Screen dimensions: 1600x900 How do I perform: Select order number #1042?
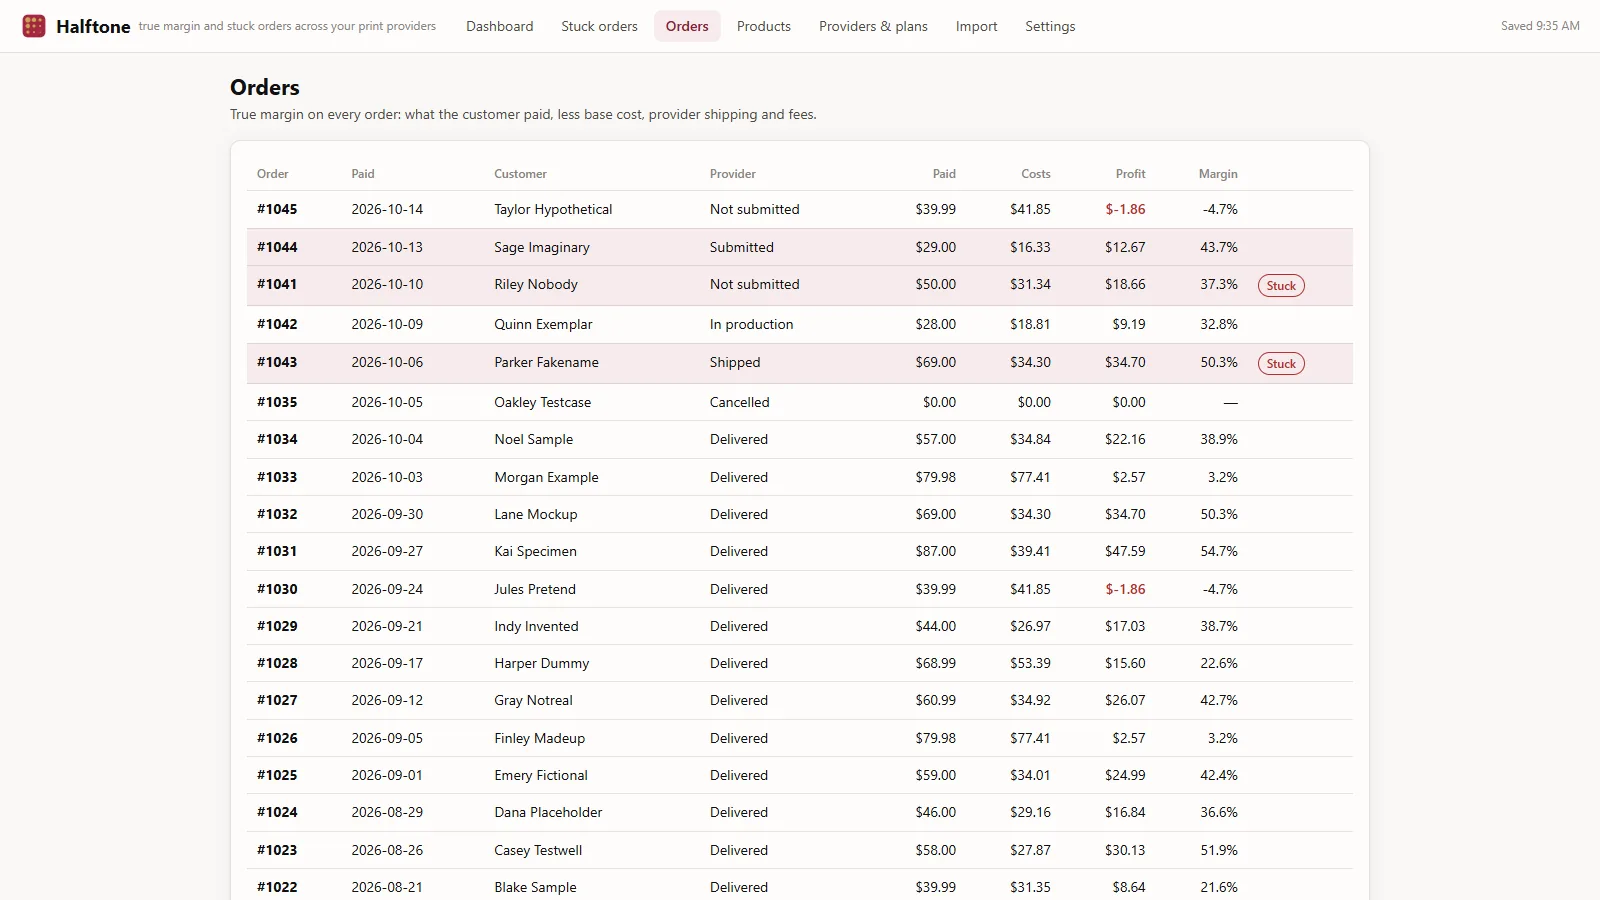tap(277, 324)
